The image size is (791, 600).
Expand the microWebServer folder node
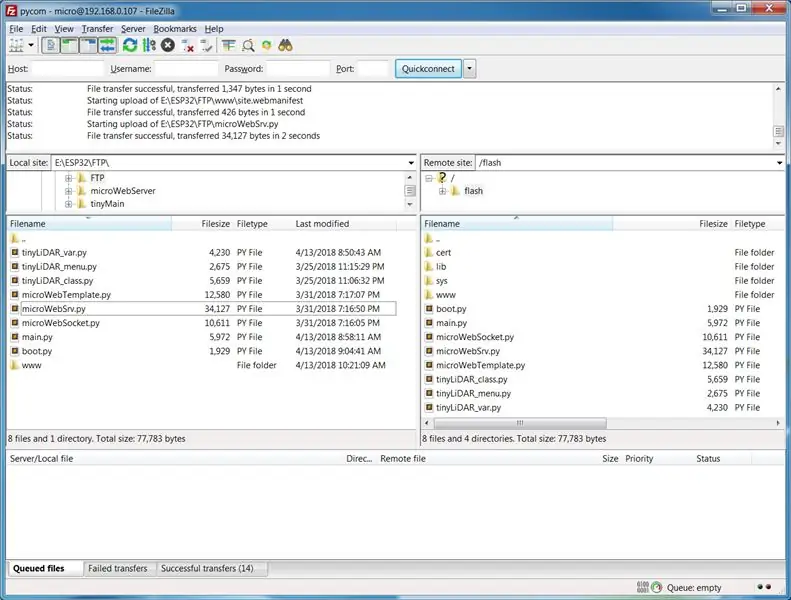click(x=69, y=191)
